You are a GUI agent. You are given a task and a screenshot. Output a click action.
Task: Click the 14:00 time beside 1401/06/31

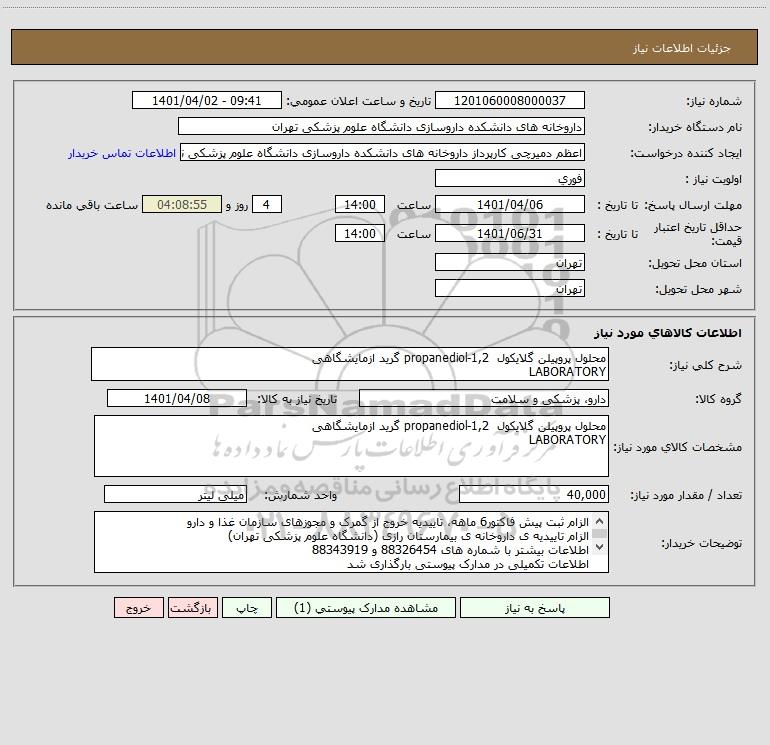tap(359, 233)
